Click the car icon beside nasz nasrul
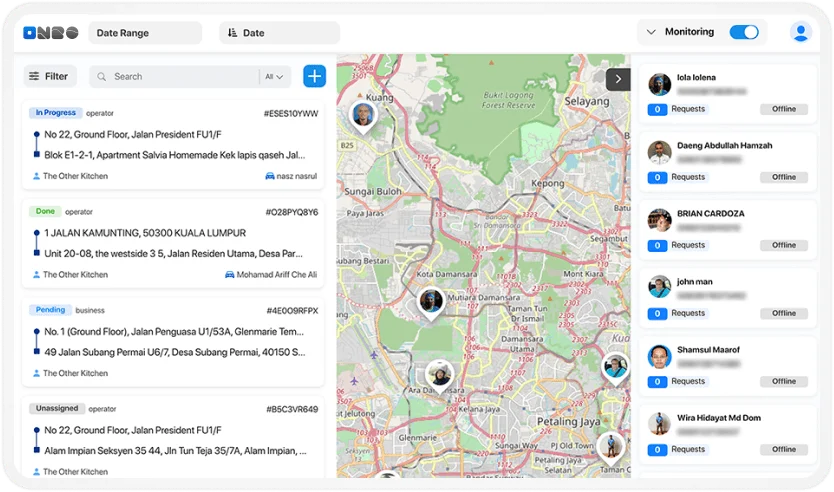 (x=270, y=176)
